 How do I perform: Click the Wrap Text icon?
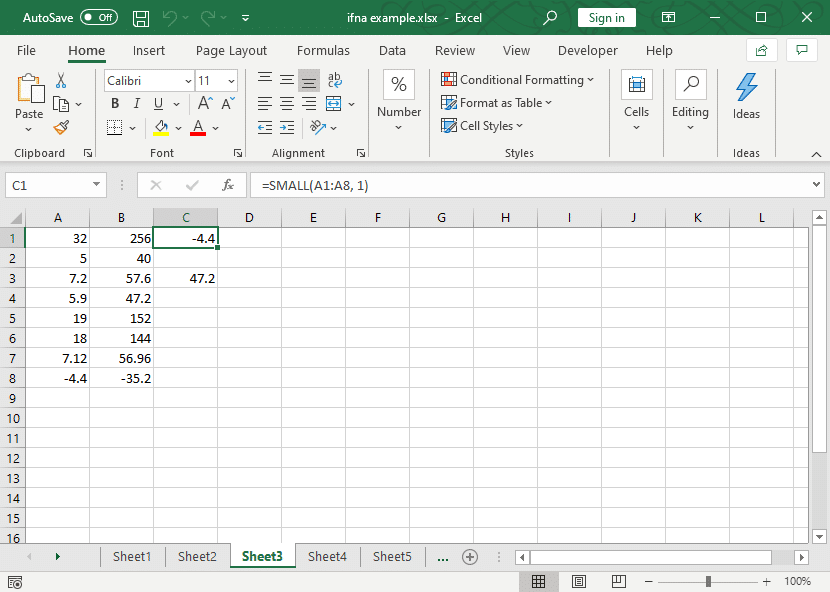click(x=335, y=80)
